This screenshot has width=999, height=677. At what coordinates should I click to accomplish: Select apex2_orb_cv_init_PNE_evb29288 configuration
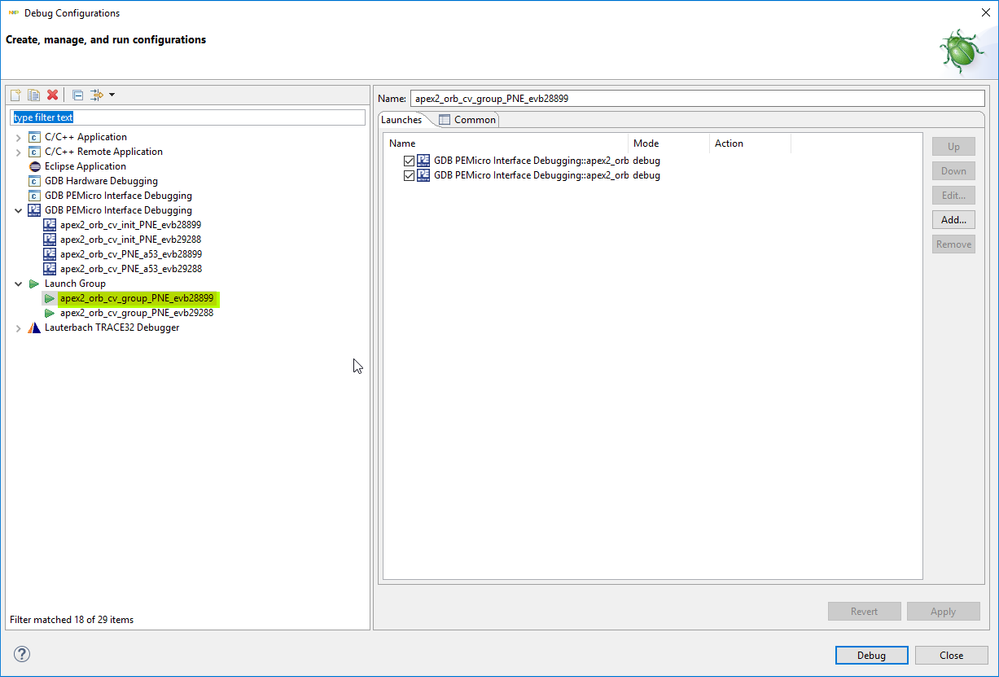[131, 239]
